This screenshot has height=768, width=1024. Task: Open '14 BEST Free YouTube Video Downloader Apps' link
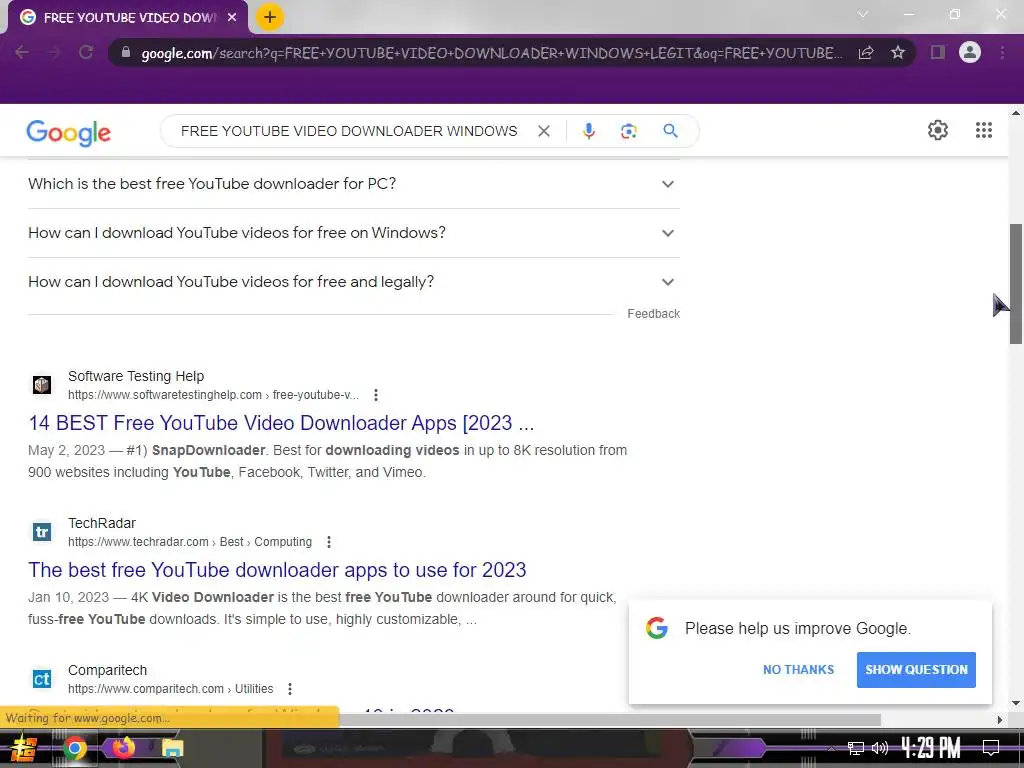point(281,423)
